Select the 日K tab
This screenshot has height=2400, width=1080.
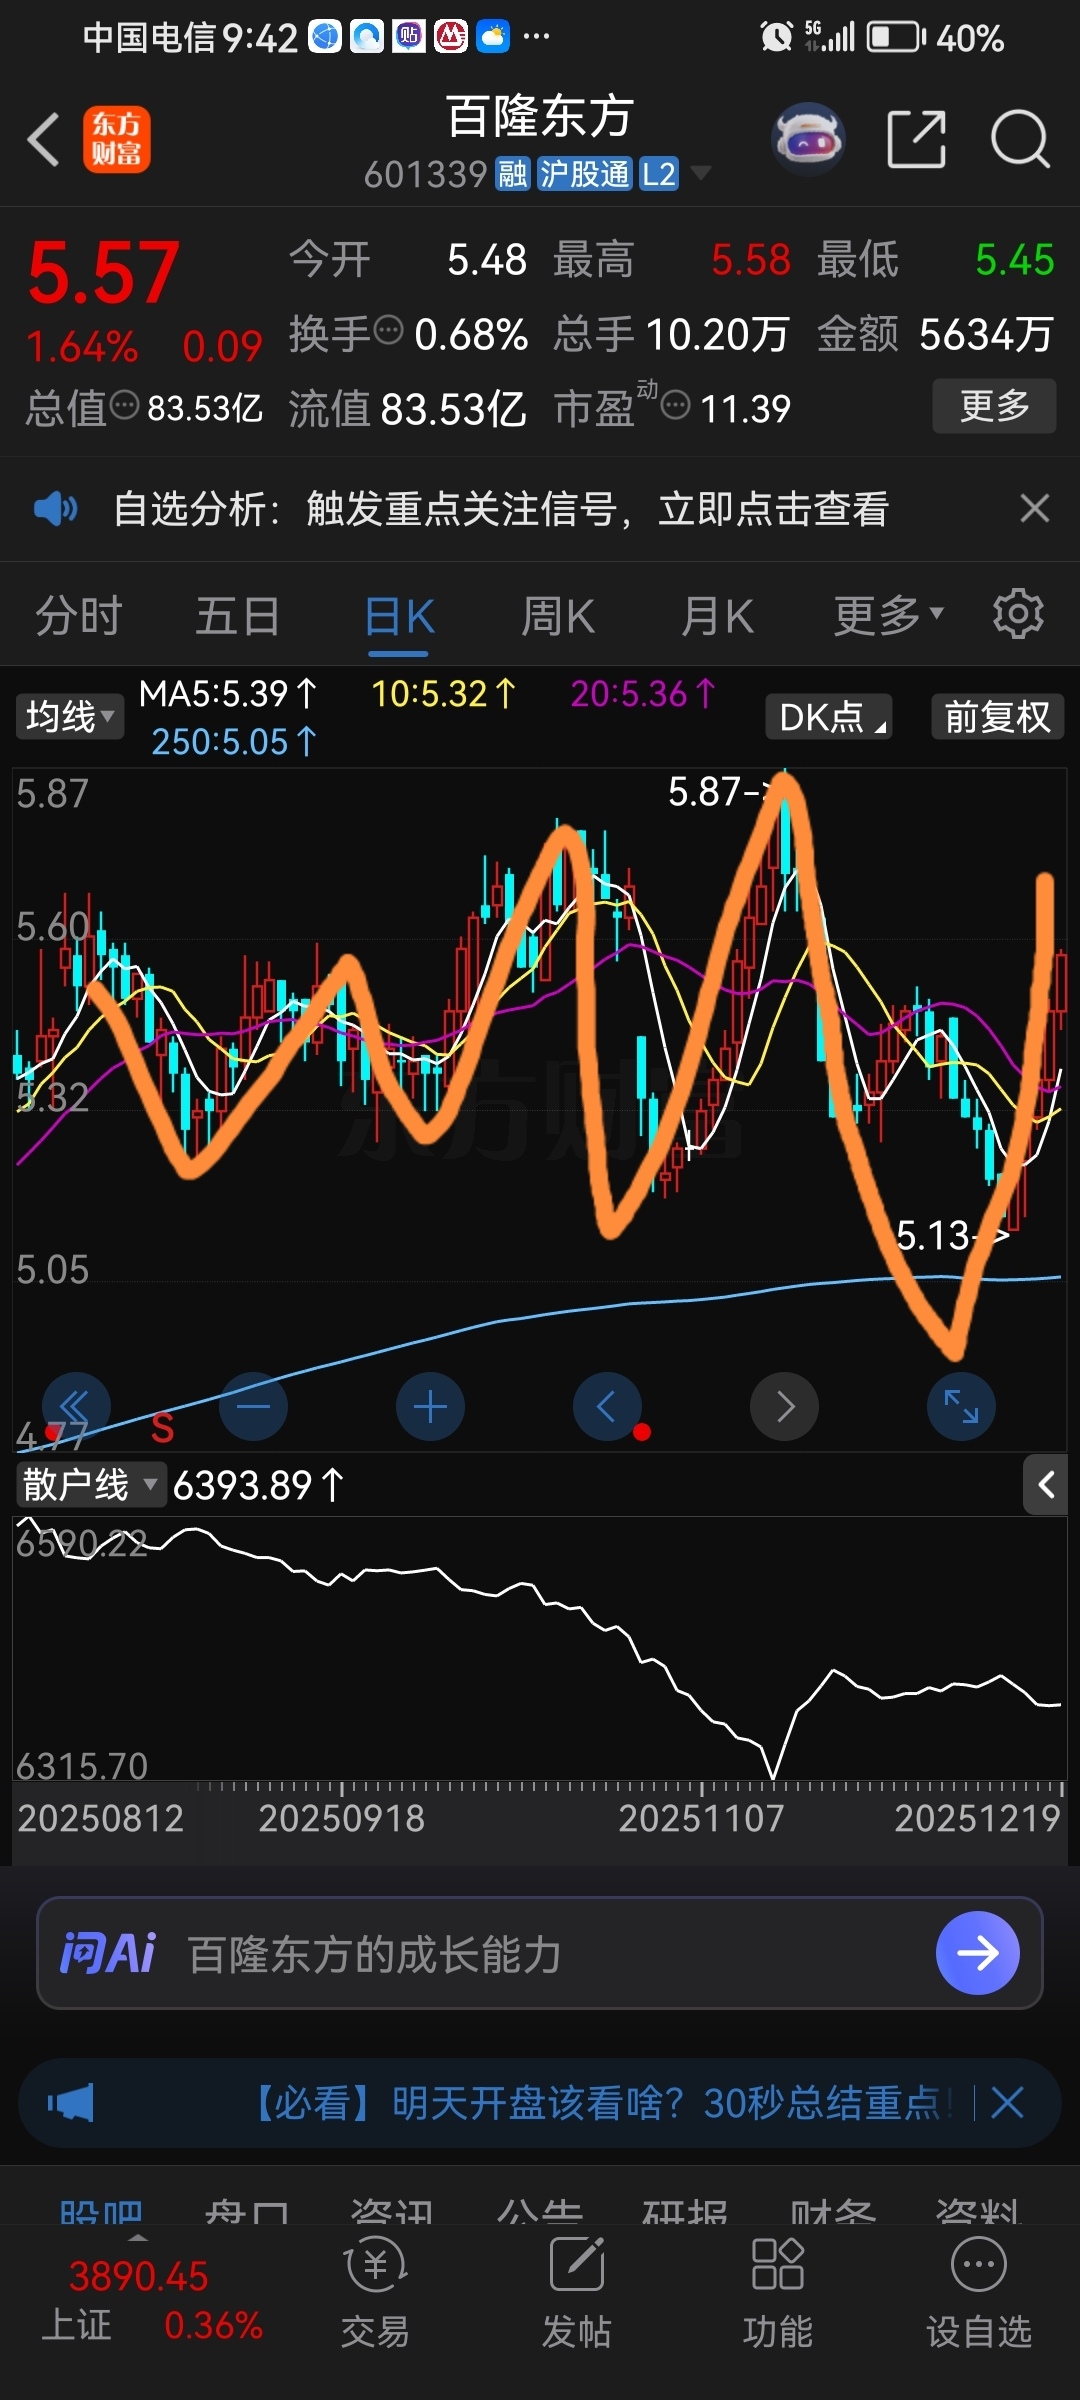(399, 617)
